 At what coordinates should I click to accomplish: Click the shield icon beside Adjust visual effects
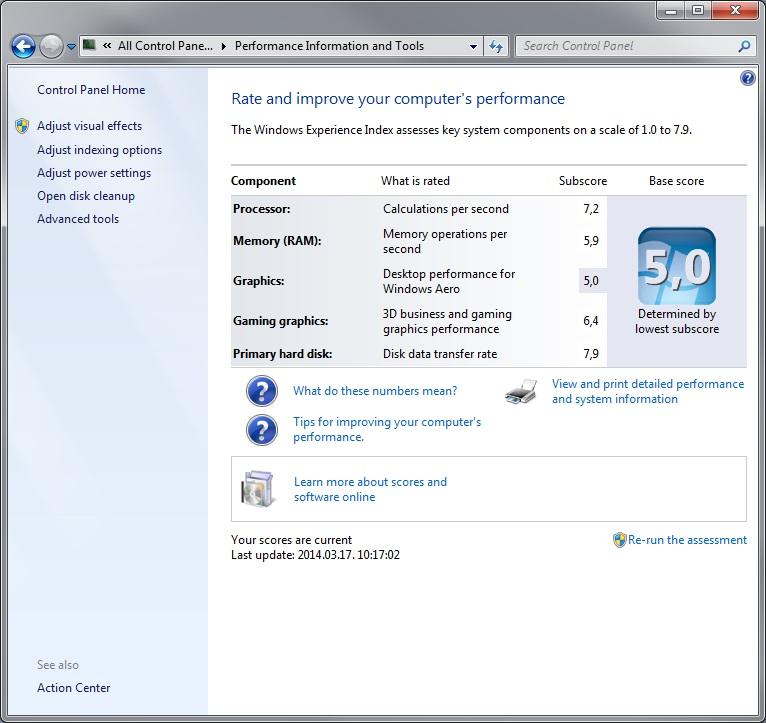click(x=22, y=126)
